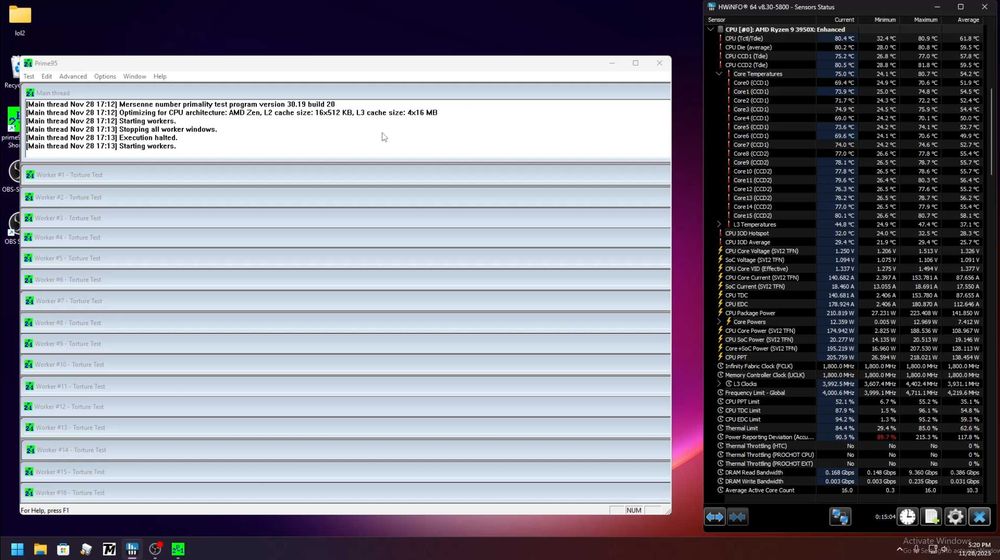Open HWiNFO sensor settings gear

point(955,517)
